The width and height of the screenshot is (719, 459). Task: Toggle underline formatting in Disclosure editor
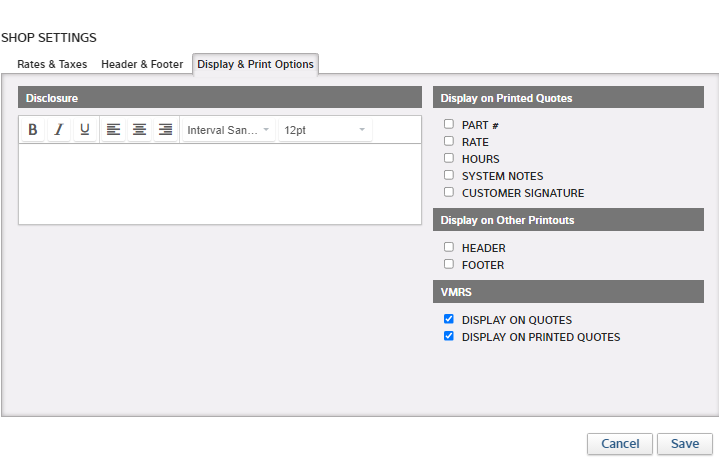tap(85, 130)
